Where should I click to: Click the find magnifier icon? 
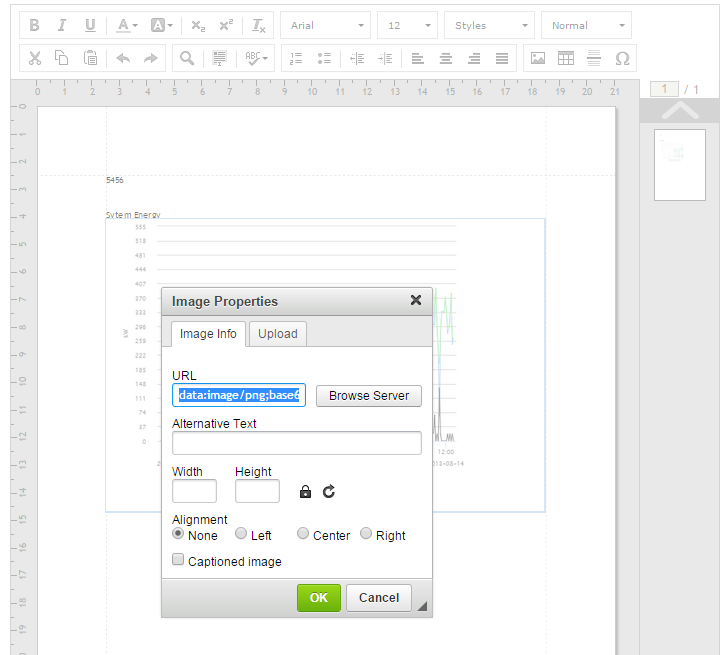[187, 58]
